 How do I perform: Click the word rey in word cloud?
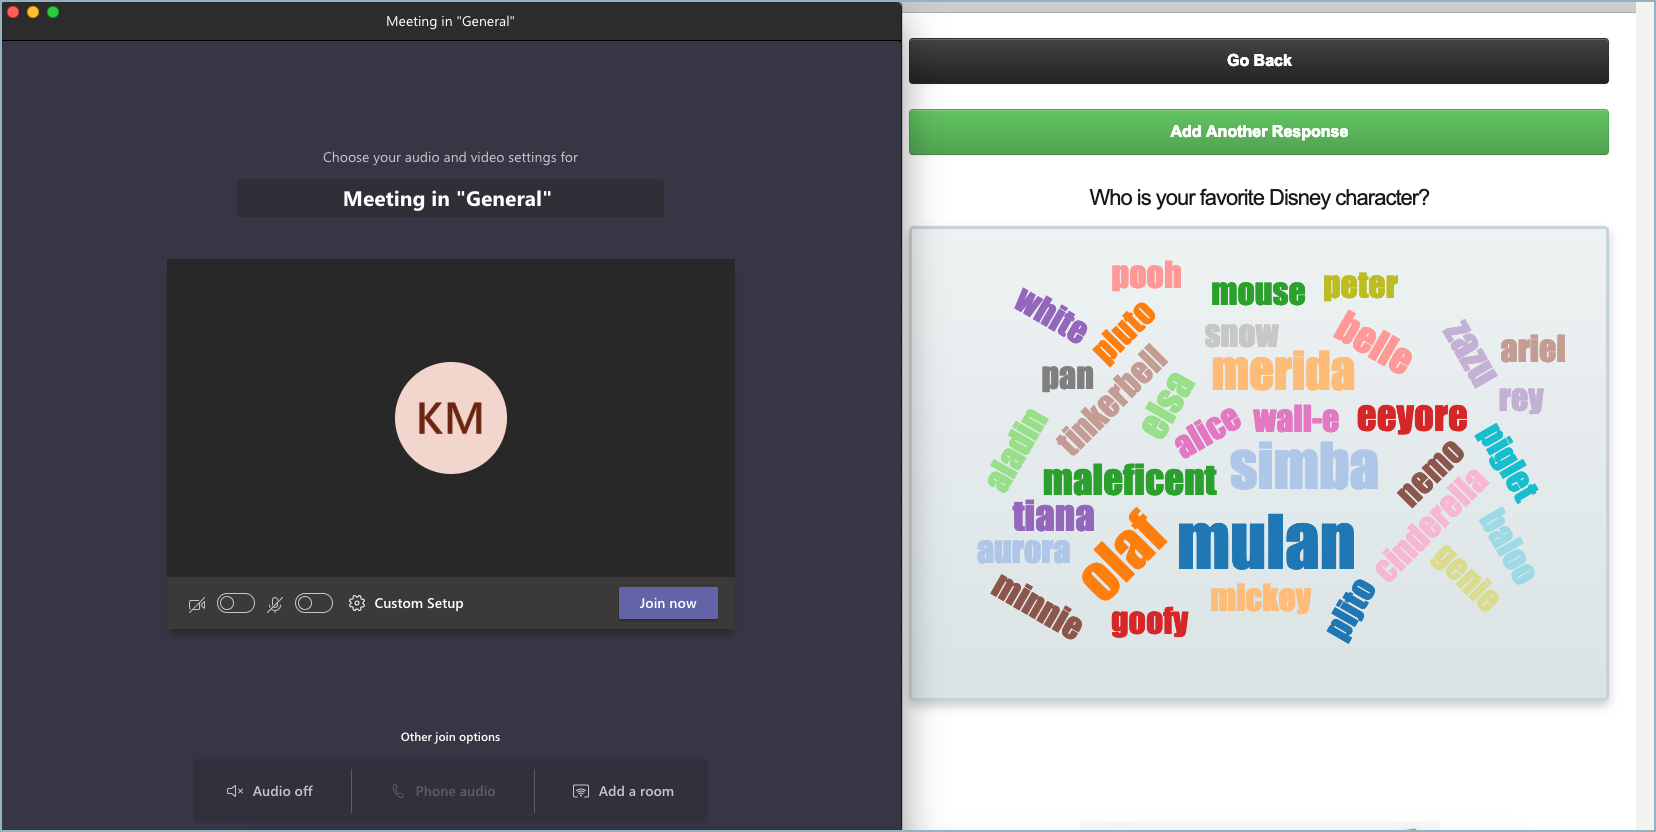point(1521,399)
